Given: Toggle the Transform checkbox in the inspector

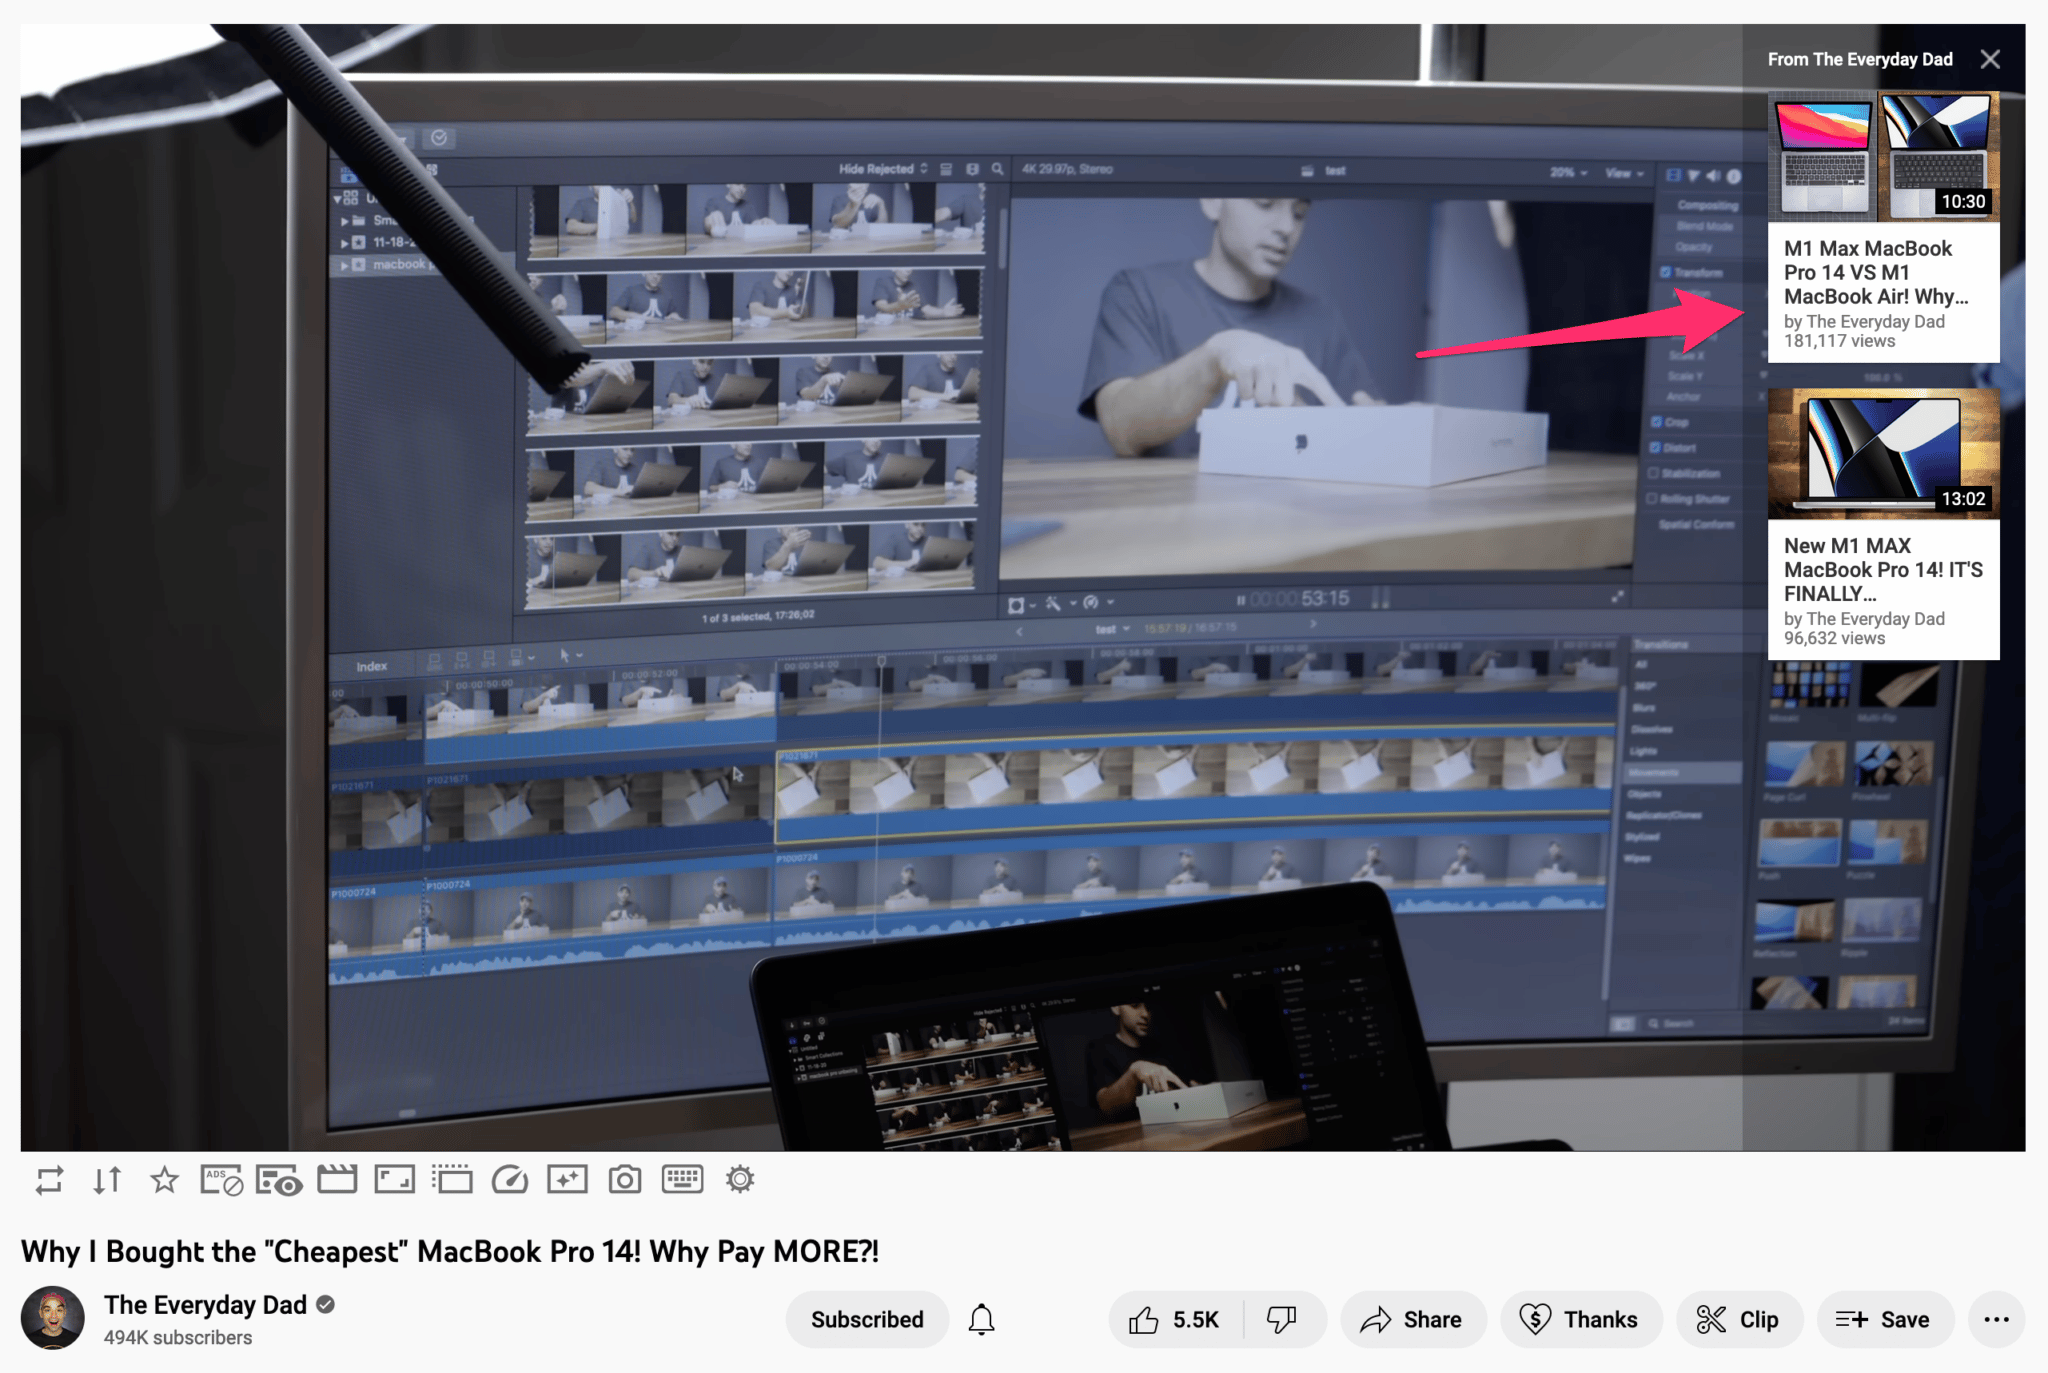Looking at the screenshot, I should 1666,272.
